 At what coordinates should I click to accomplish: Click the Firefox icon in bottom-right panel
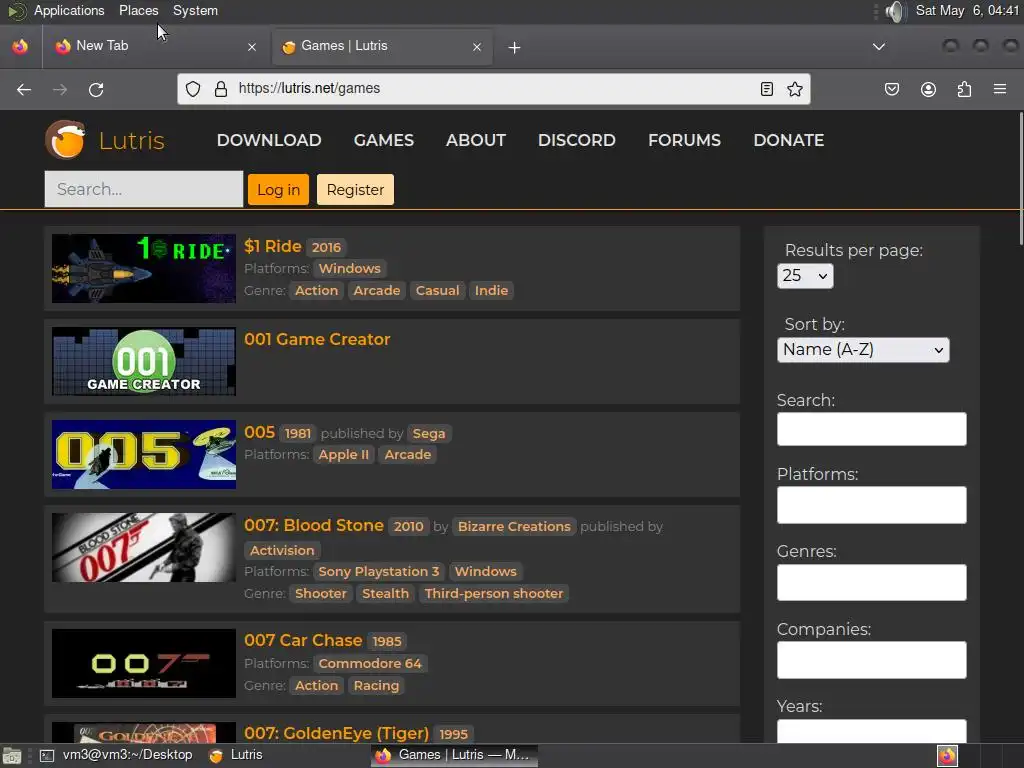948,756
